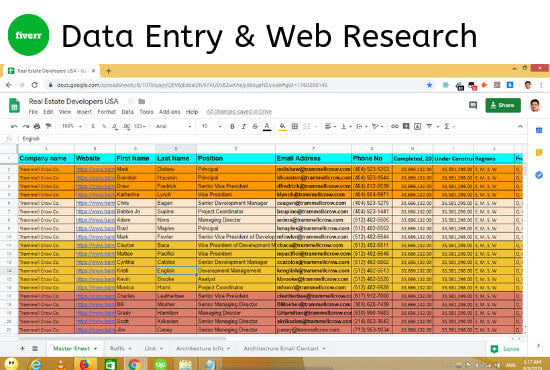The image size is (550, 370).
Task: Open the Arial font dropdown
Action: (x=173, y=126)
